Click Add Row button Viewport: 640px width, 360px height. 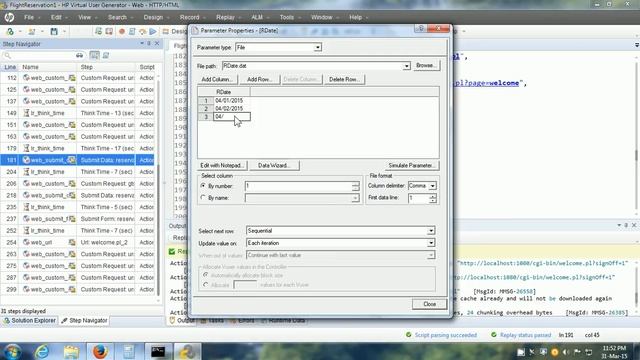[x=260, y=80]
